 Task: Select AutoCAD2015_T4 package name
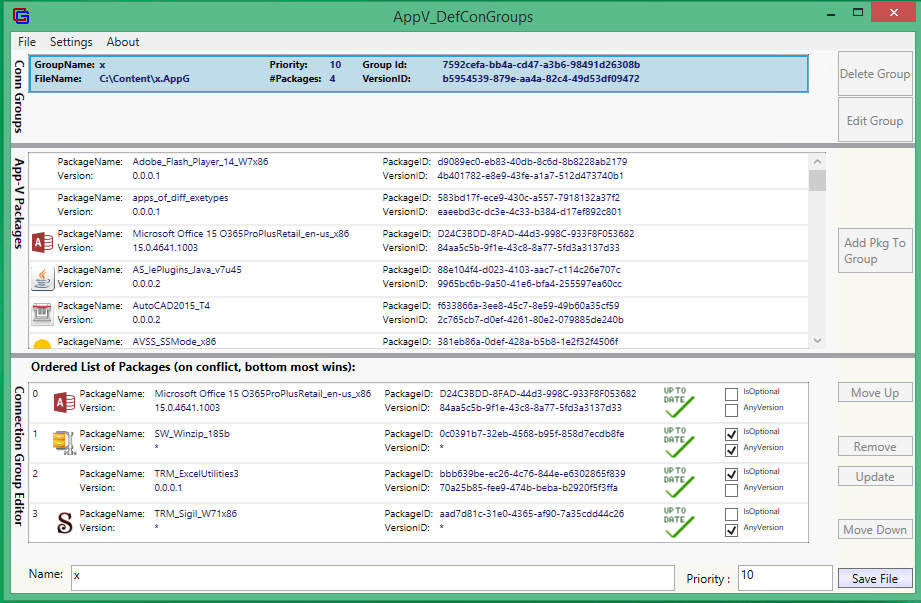pyautogui.click(x=171, y=305)
